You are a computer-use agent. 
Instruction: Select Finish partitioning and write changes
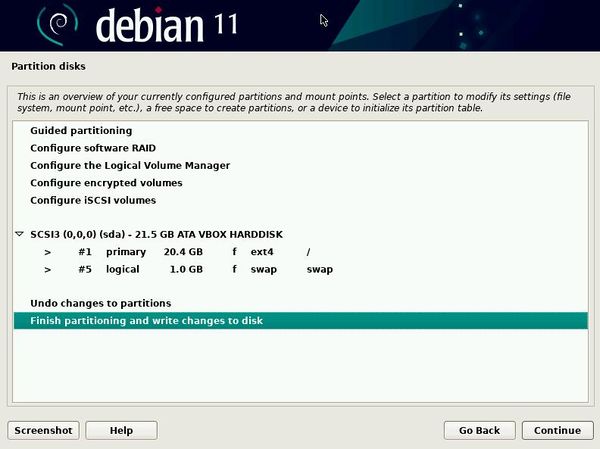(x=146, y=321)
